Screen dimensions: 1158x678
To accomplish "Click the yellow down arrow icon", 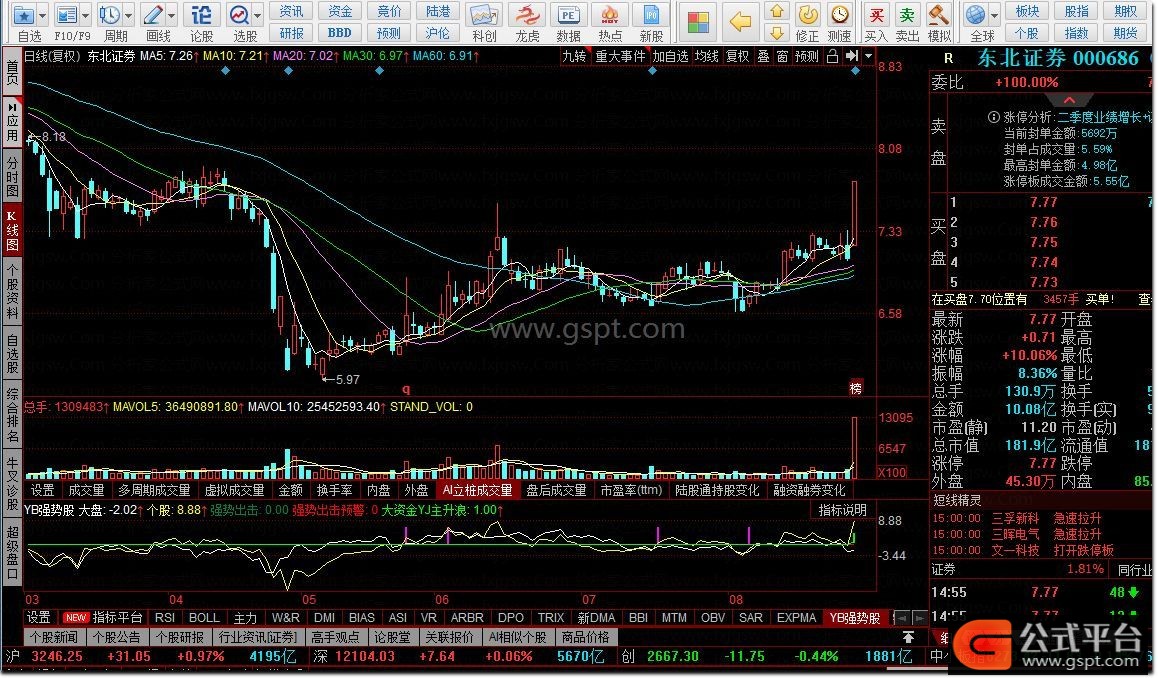I will click(776, 32).
